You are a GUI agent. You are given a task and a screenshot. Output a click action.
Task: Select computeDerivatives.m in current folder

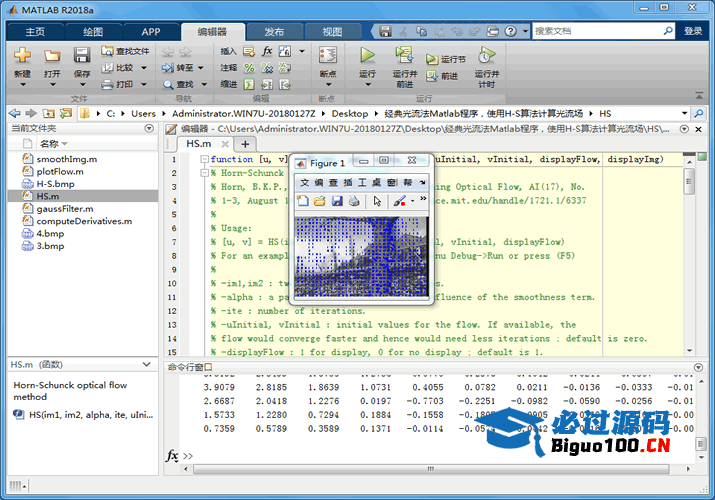pos(84,221)
